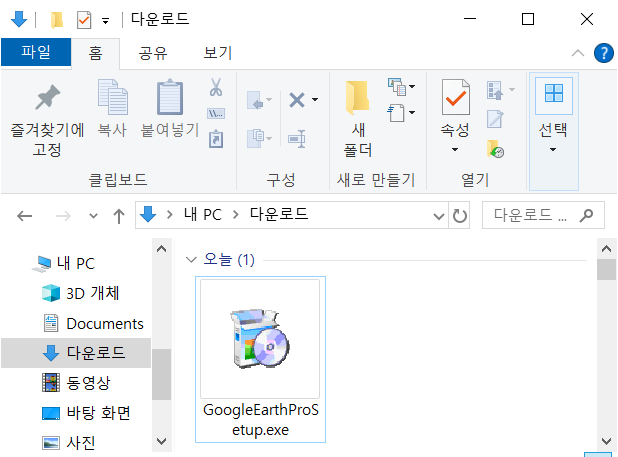Click the Edit icon in 열기 group
This screenshot has width=618, height=457.
[495, 119]
